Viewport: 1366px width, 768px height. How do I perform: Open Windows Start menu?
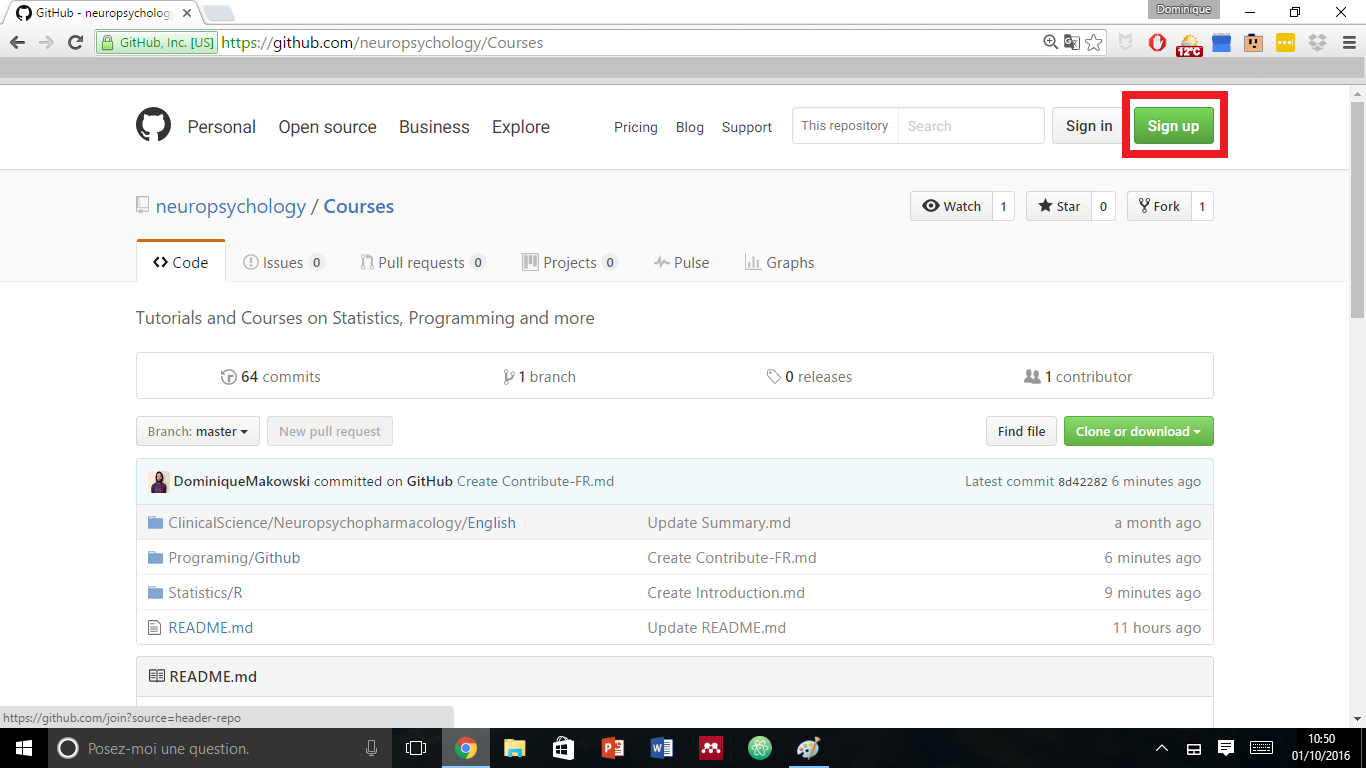23,748
